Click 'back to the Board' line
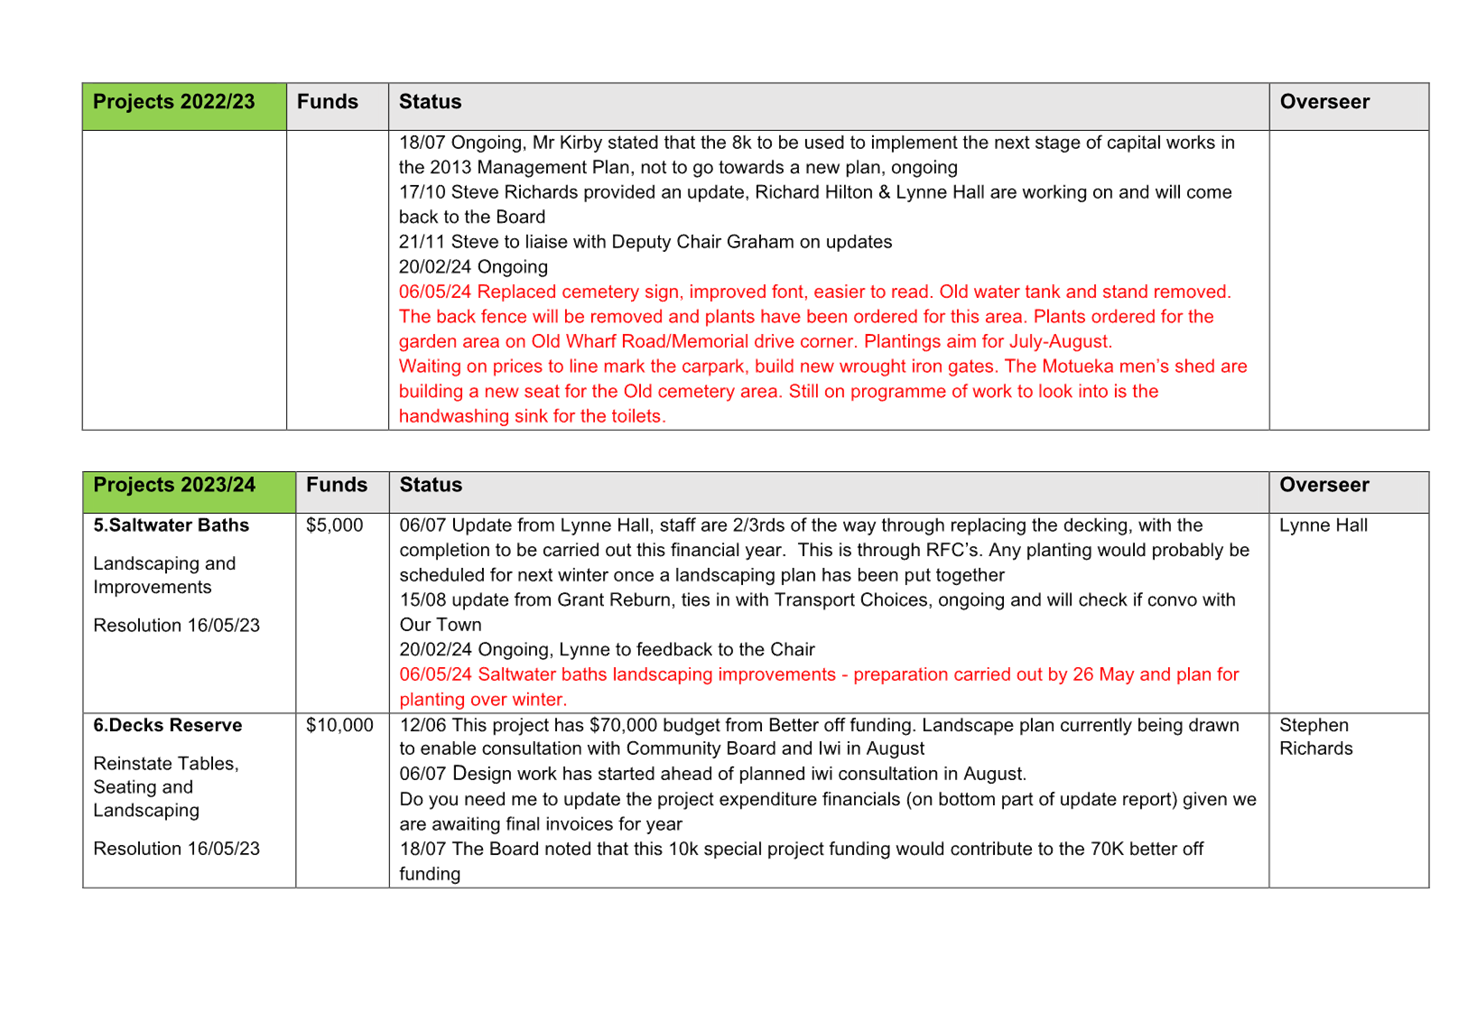The height and width of the screenshot is (1013, 1476). coord(472,217)
